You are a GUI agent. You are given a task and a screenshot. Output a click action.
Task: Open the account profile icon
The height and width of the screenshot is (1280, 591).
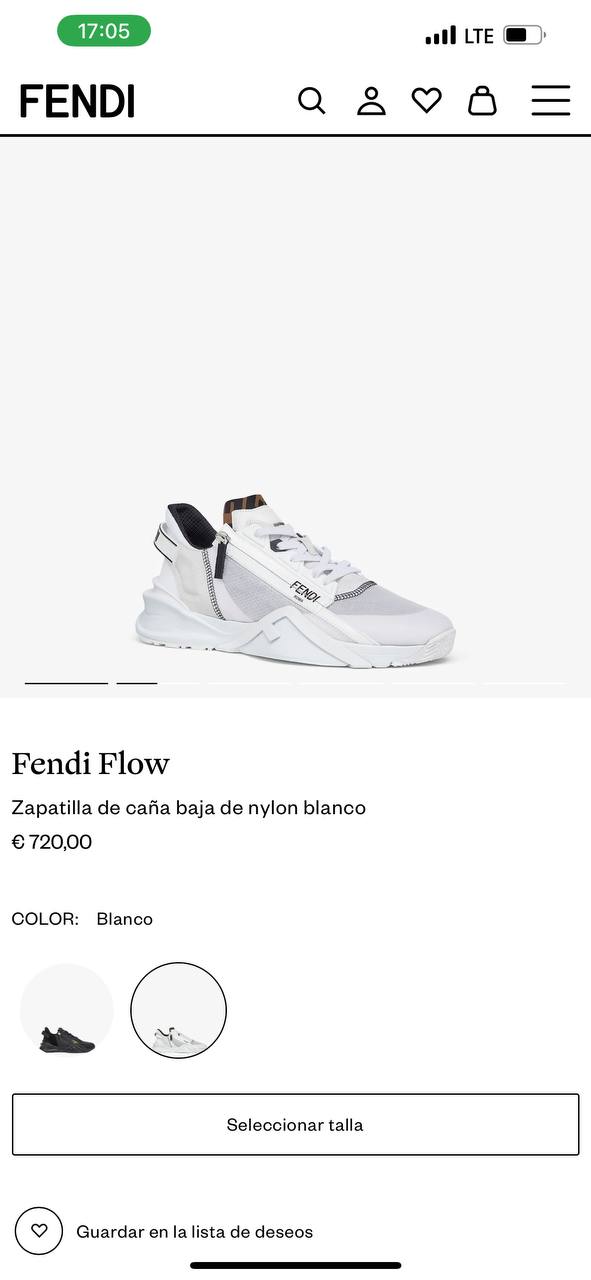371,101
